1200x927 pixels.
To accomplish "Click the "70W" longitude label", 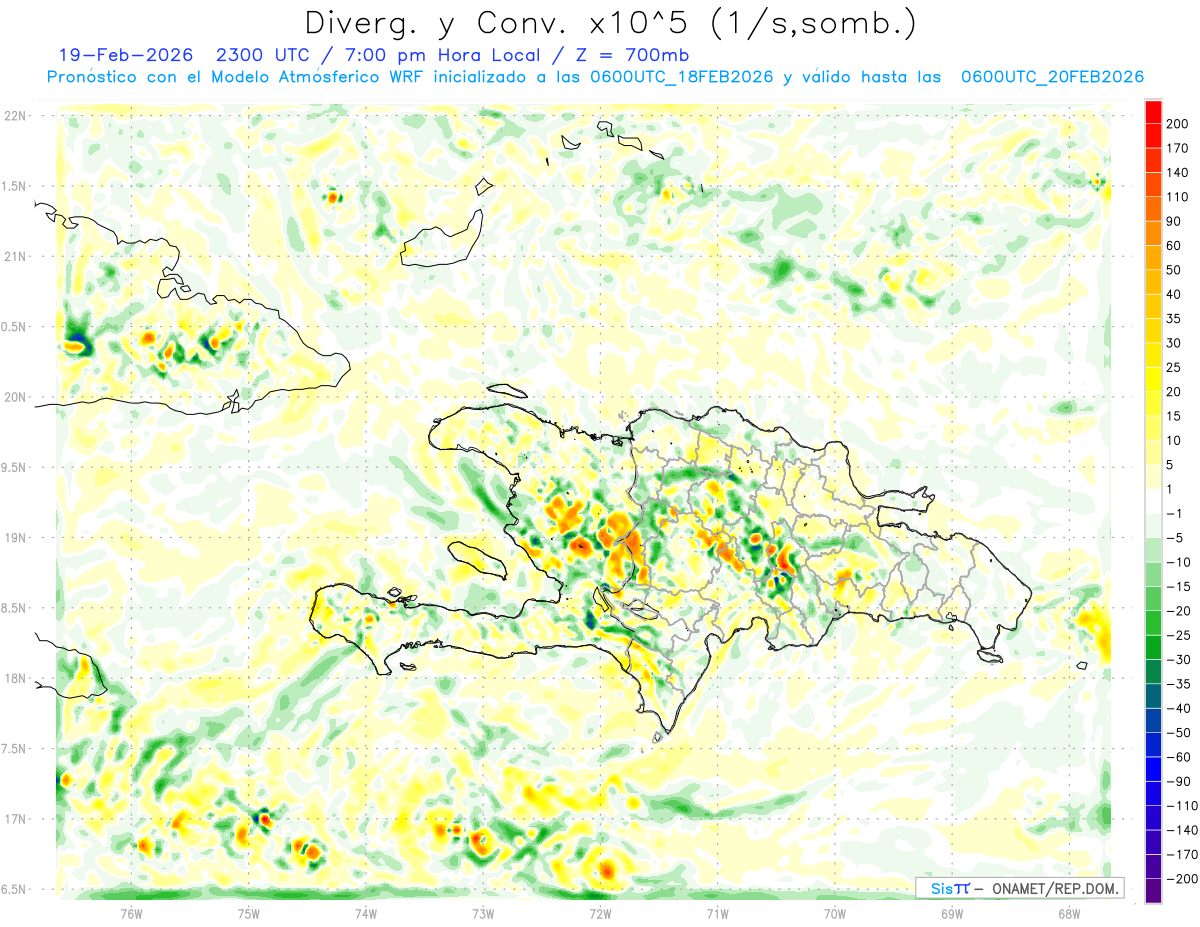I will 835,913.
